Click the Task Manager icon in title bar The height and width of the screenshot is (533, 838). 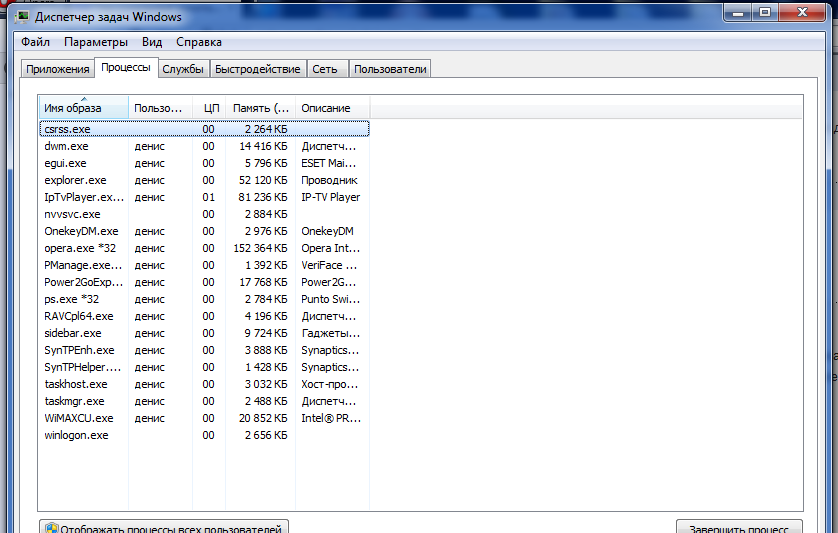(24, 16)
